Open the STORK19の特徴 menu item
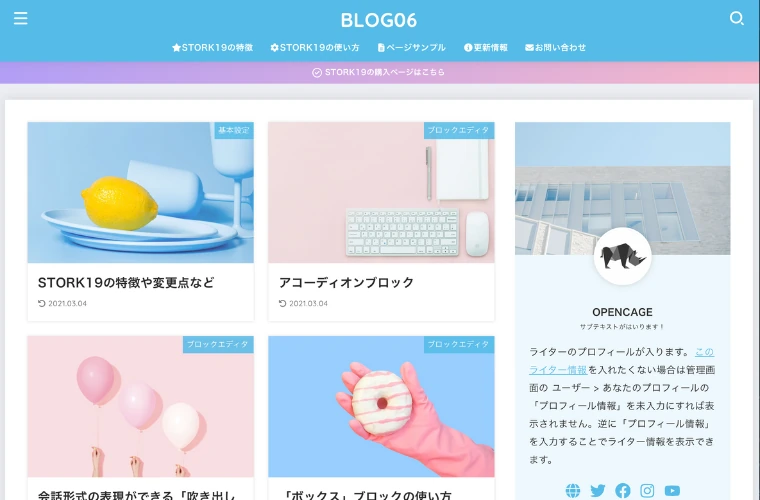760x500 pixels. tap(212, 47)
